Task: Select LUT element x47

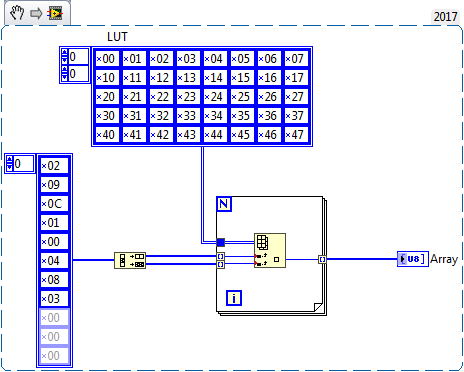Action: (x=296, y=135)
